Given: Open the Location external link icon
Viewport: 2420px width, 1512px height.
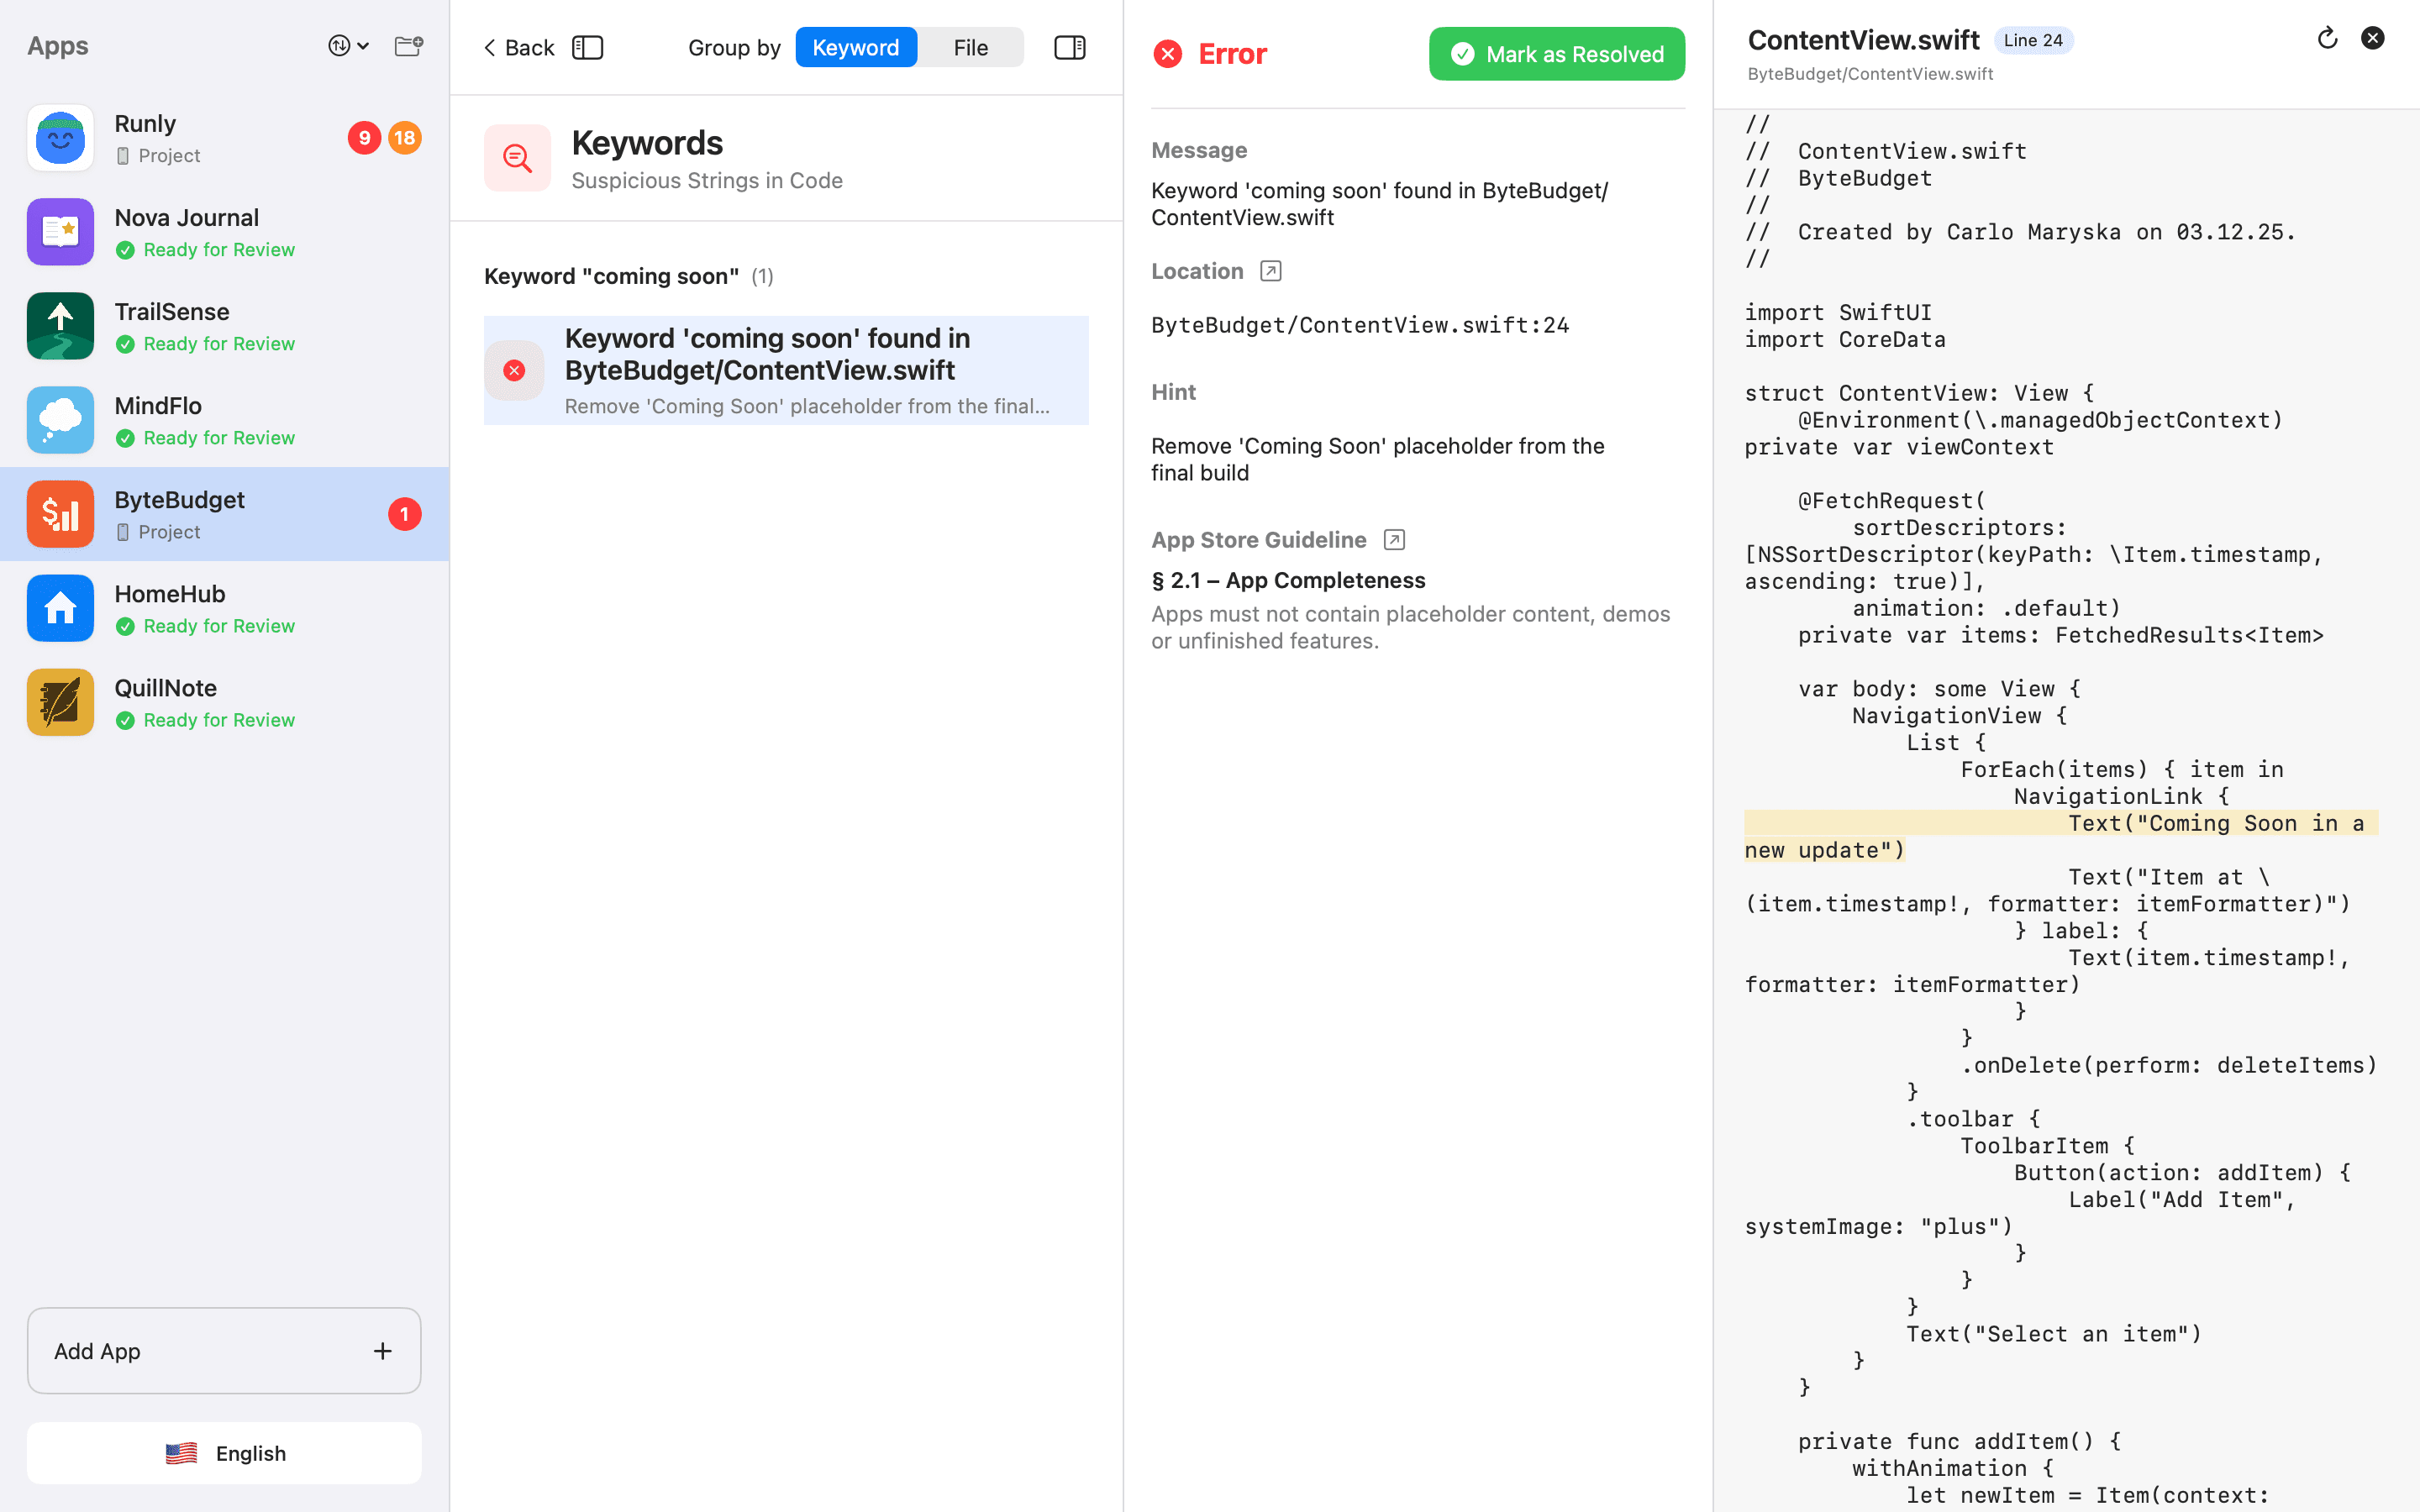Looking at the screenshot, I should [x=1271, y=270].
